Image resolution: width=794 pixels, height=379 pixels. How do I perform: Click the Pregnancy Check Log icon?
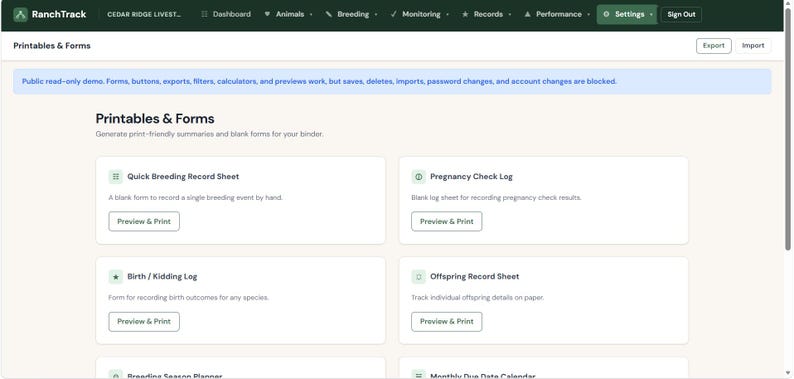tap(419, 177)
